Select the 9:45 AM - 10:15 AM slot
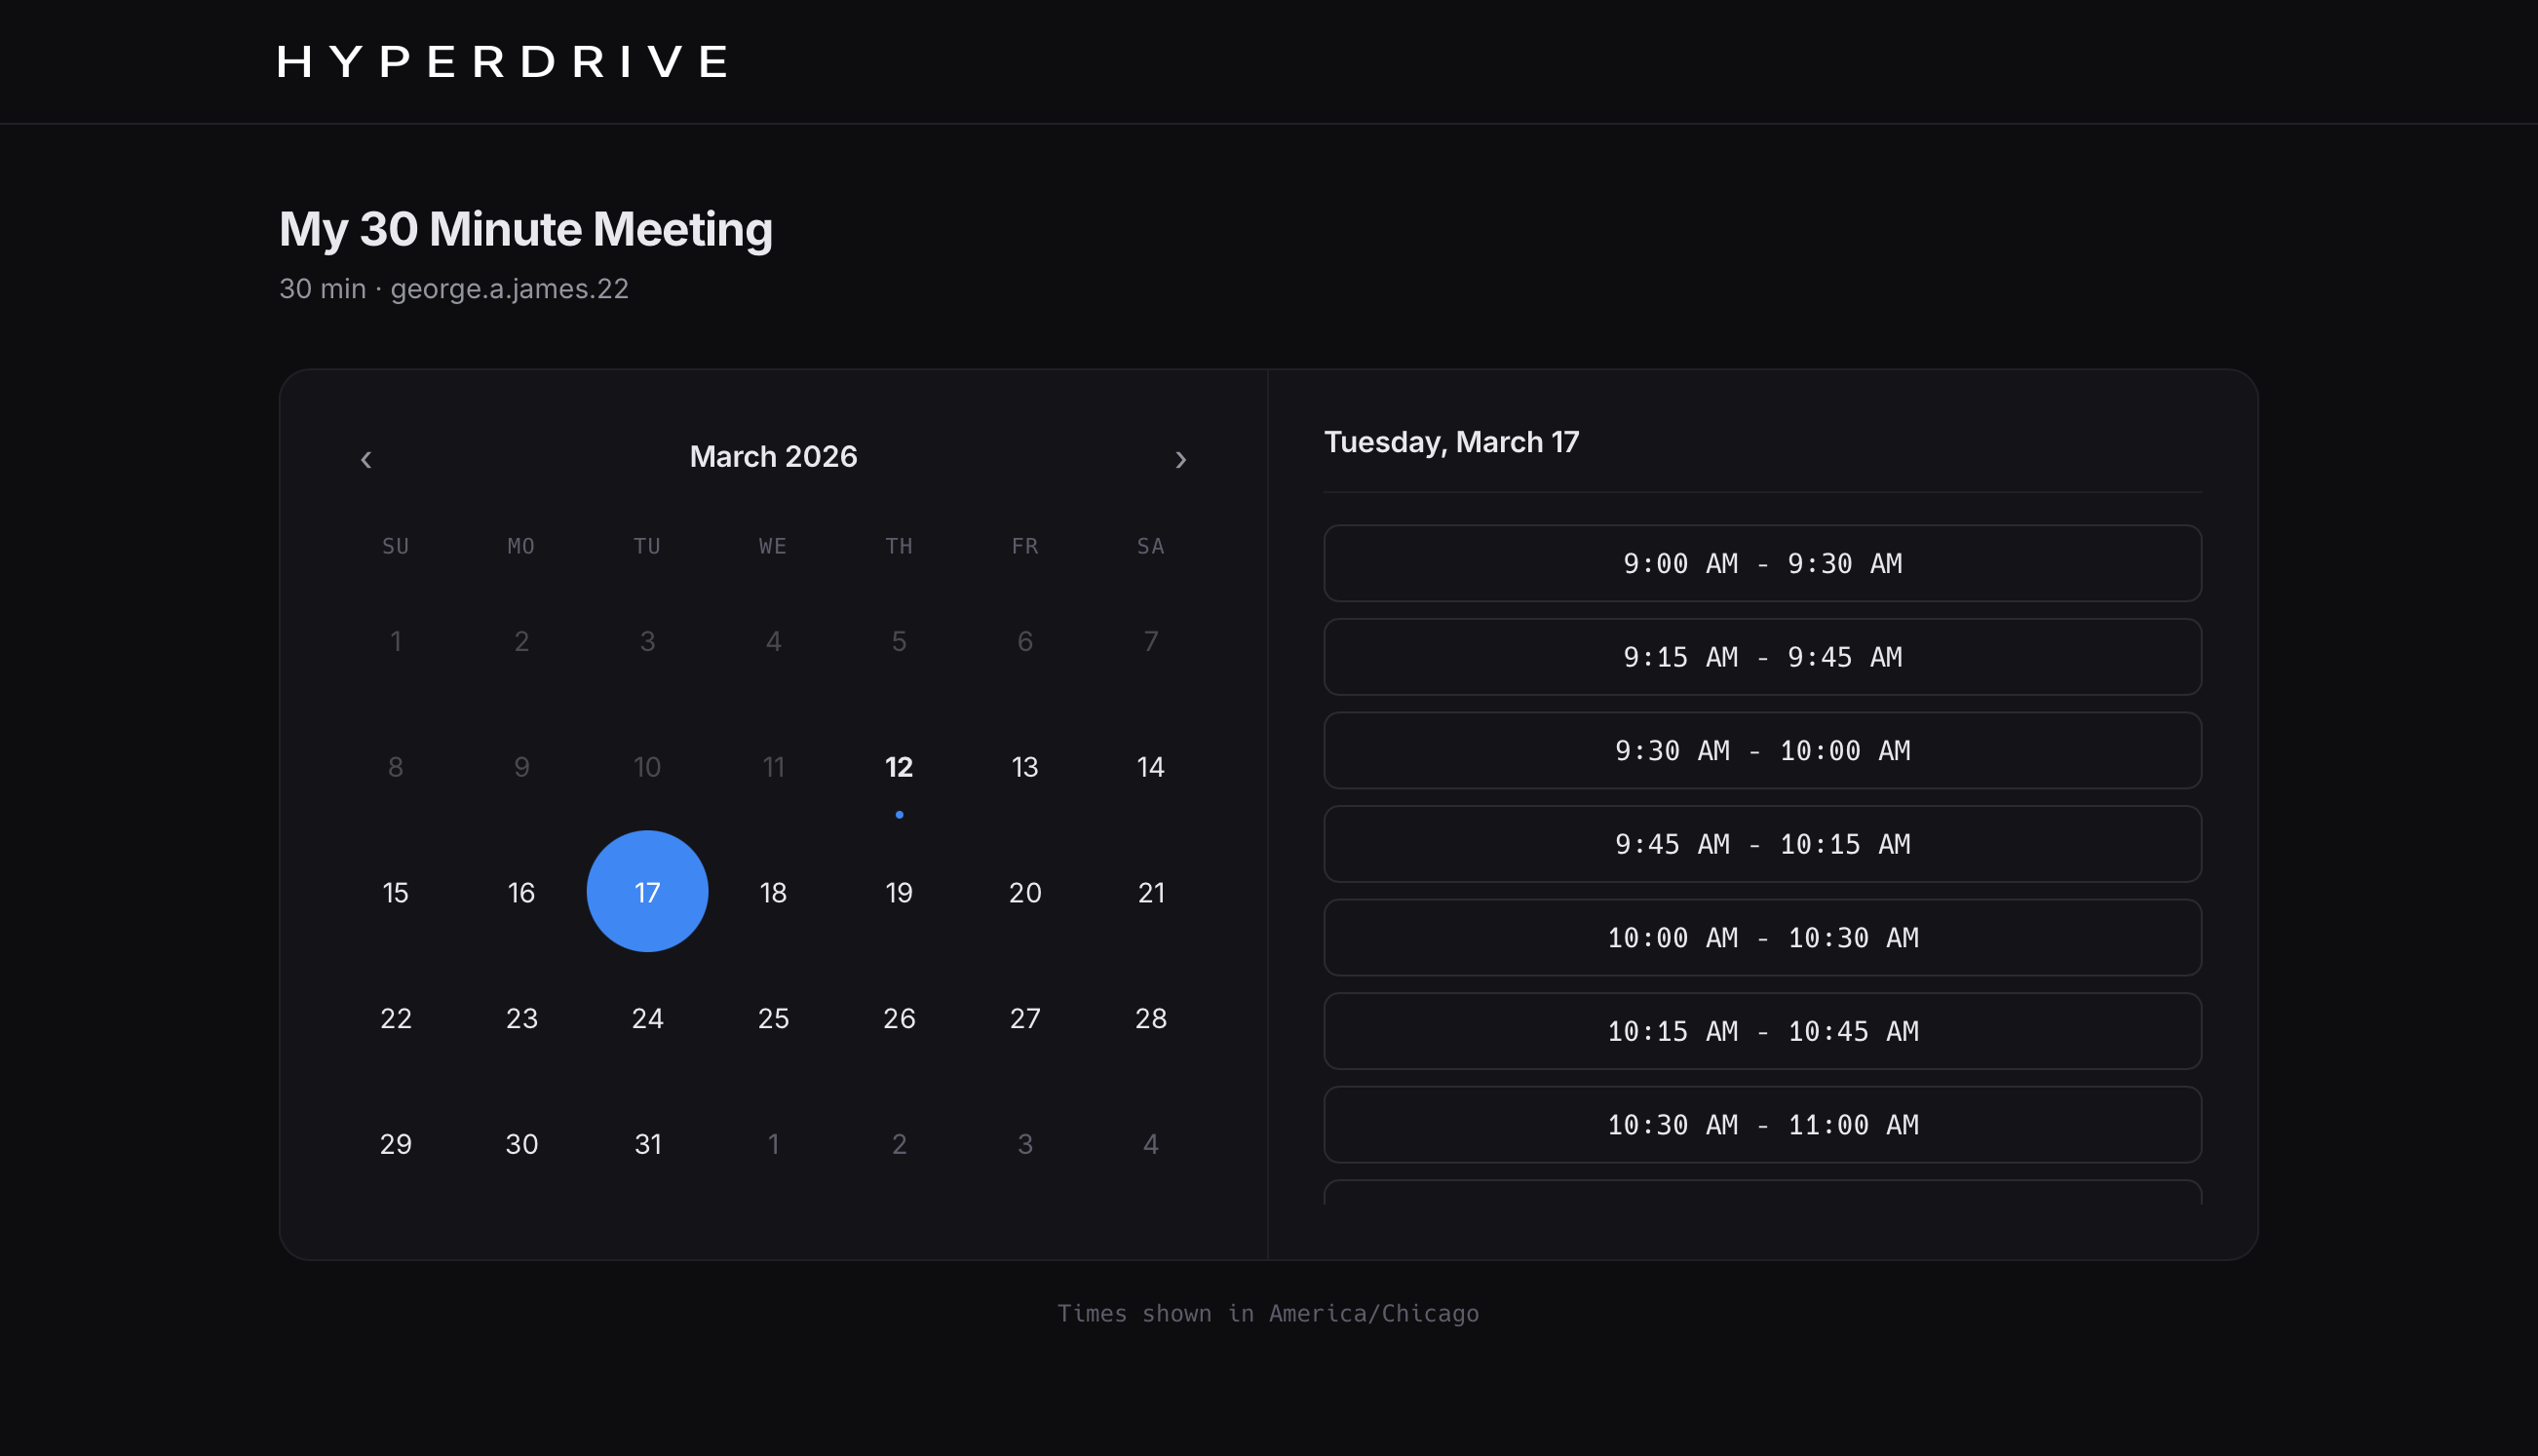Screen dimensions: 2538x1456 pyautogui.click(x=1762, y=844)
